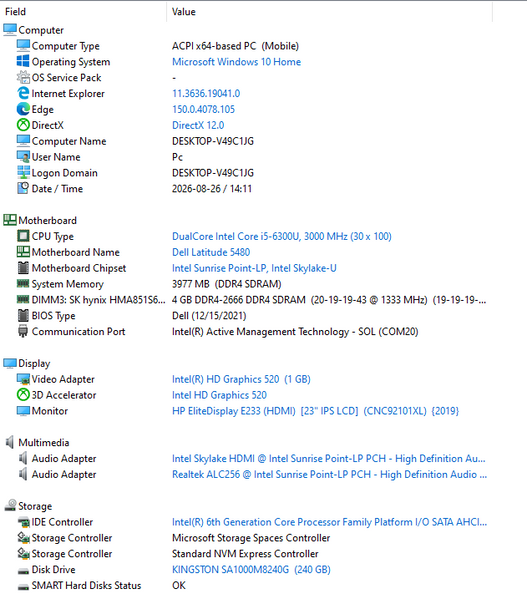Select the 4 GB DDR4-2666 DDR4 SDRAM value
The image size is (527, 600).
tap(329, 300)
